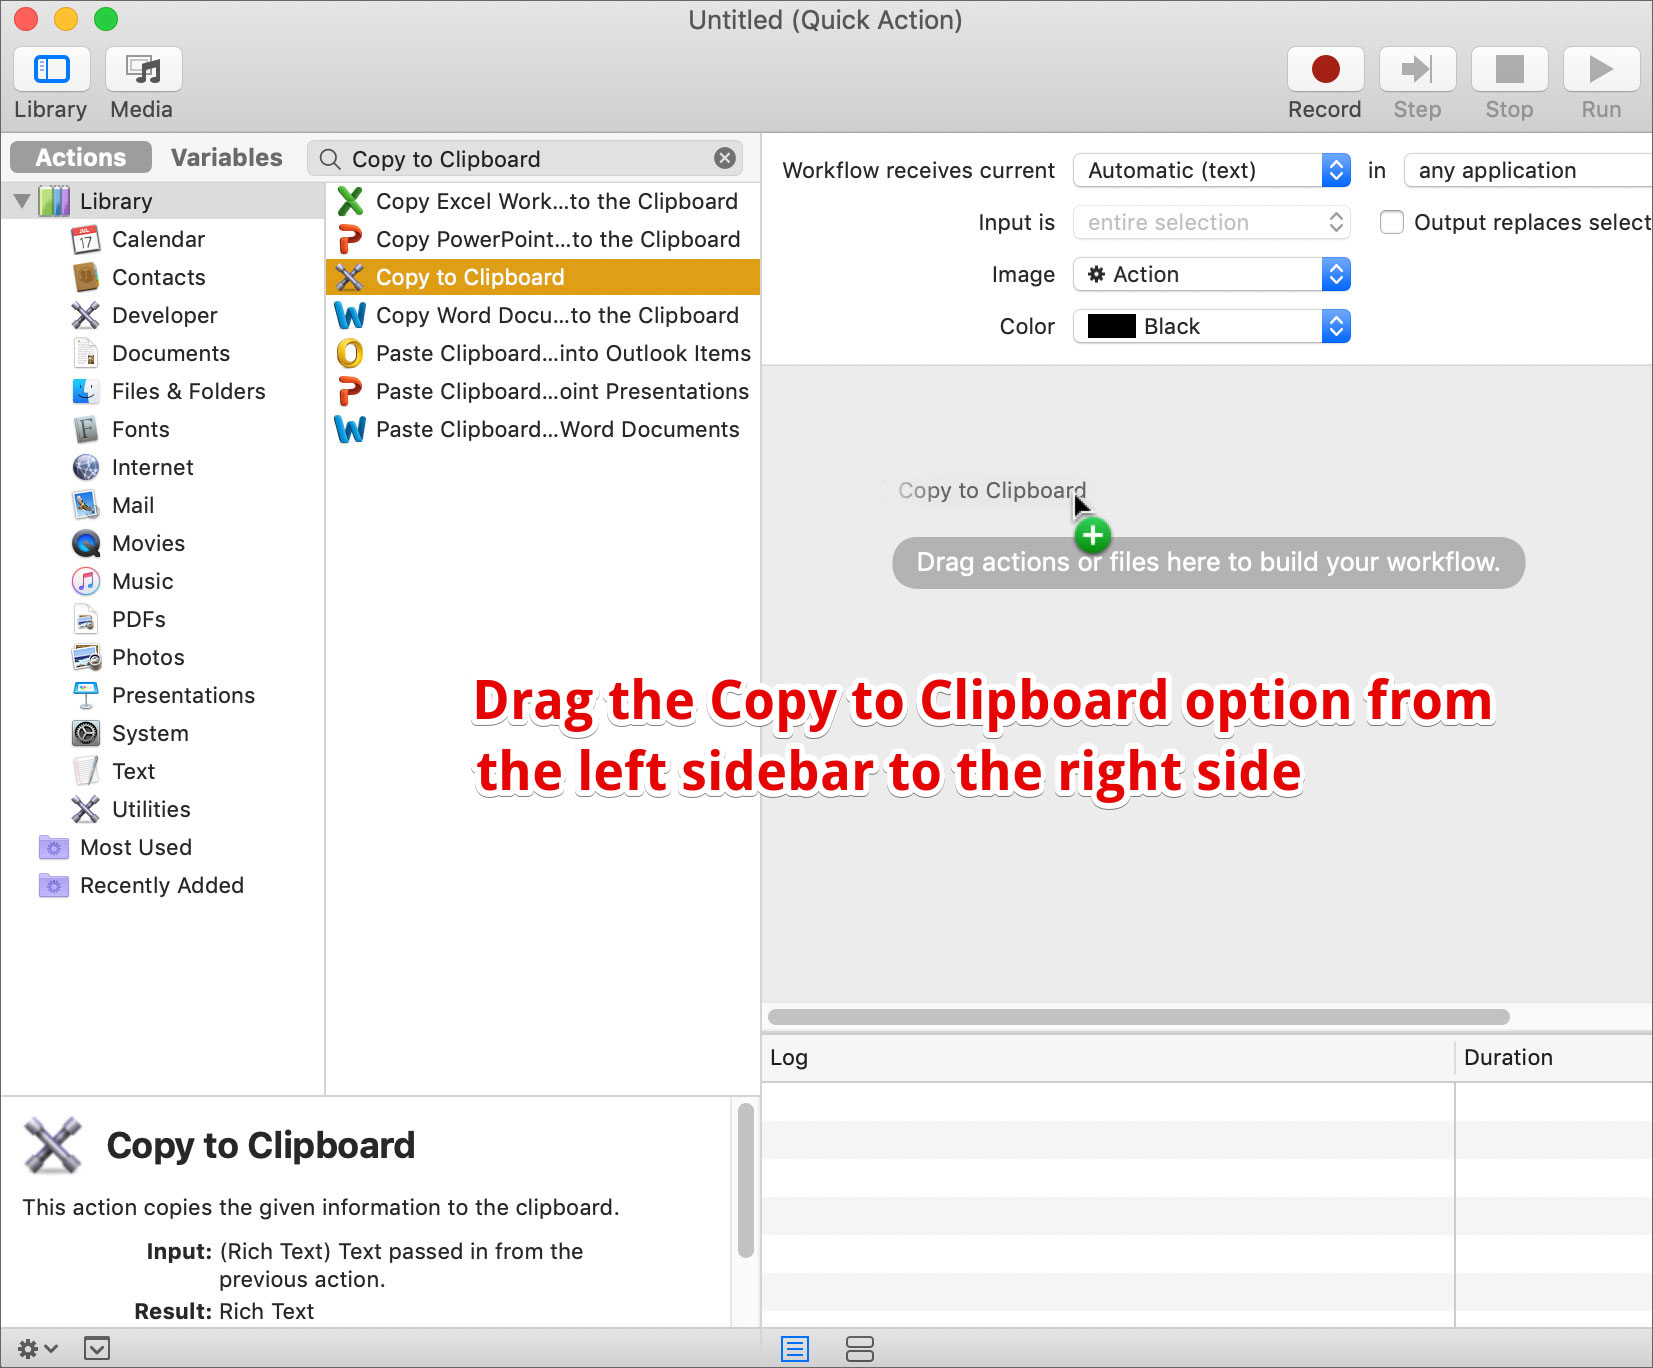Select the Paste Clipboard into Outlook Items action
Screen dimensions: 1653x1368
click(562, 353)
